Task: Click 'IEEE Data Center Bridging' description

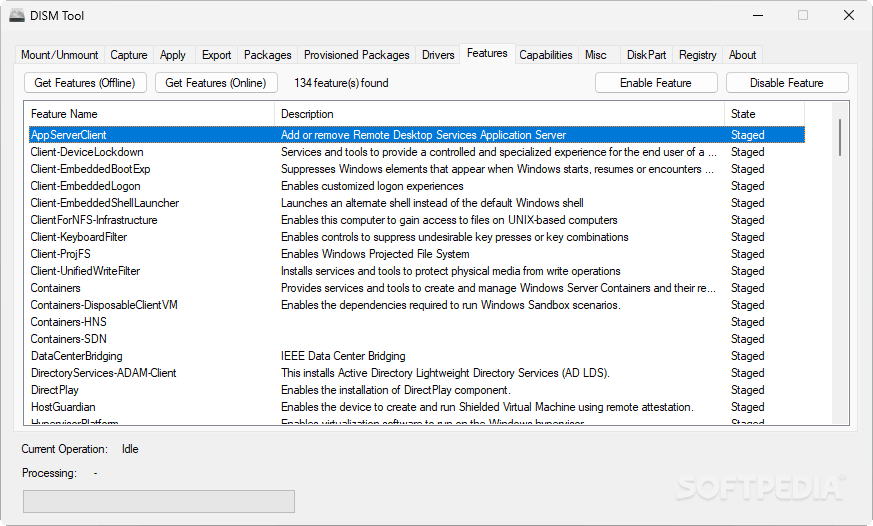Action: [x=343, y=356]
